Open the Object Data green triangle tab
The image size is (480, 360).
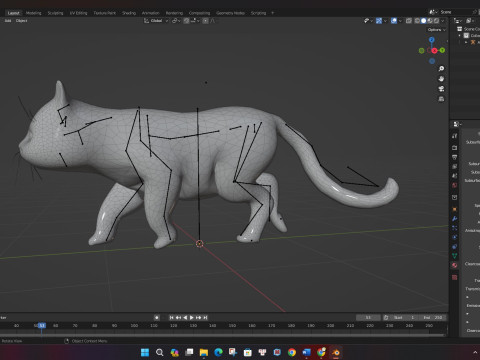(455, 256)
